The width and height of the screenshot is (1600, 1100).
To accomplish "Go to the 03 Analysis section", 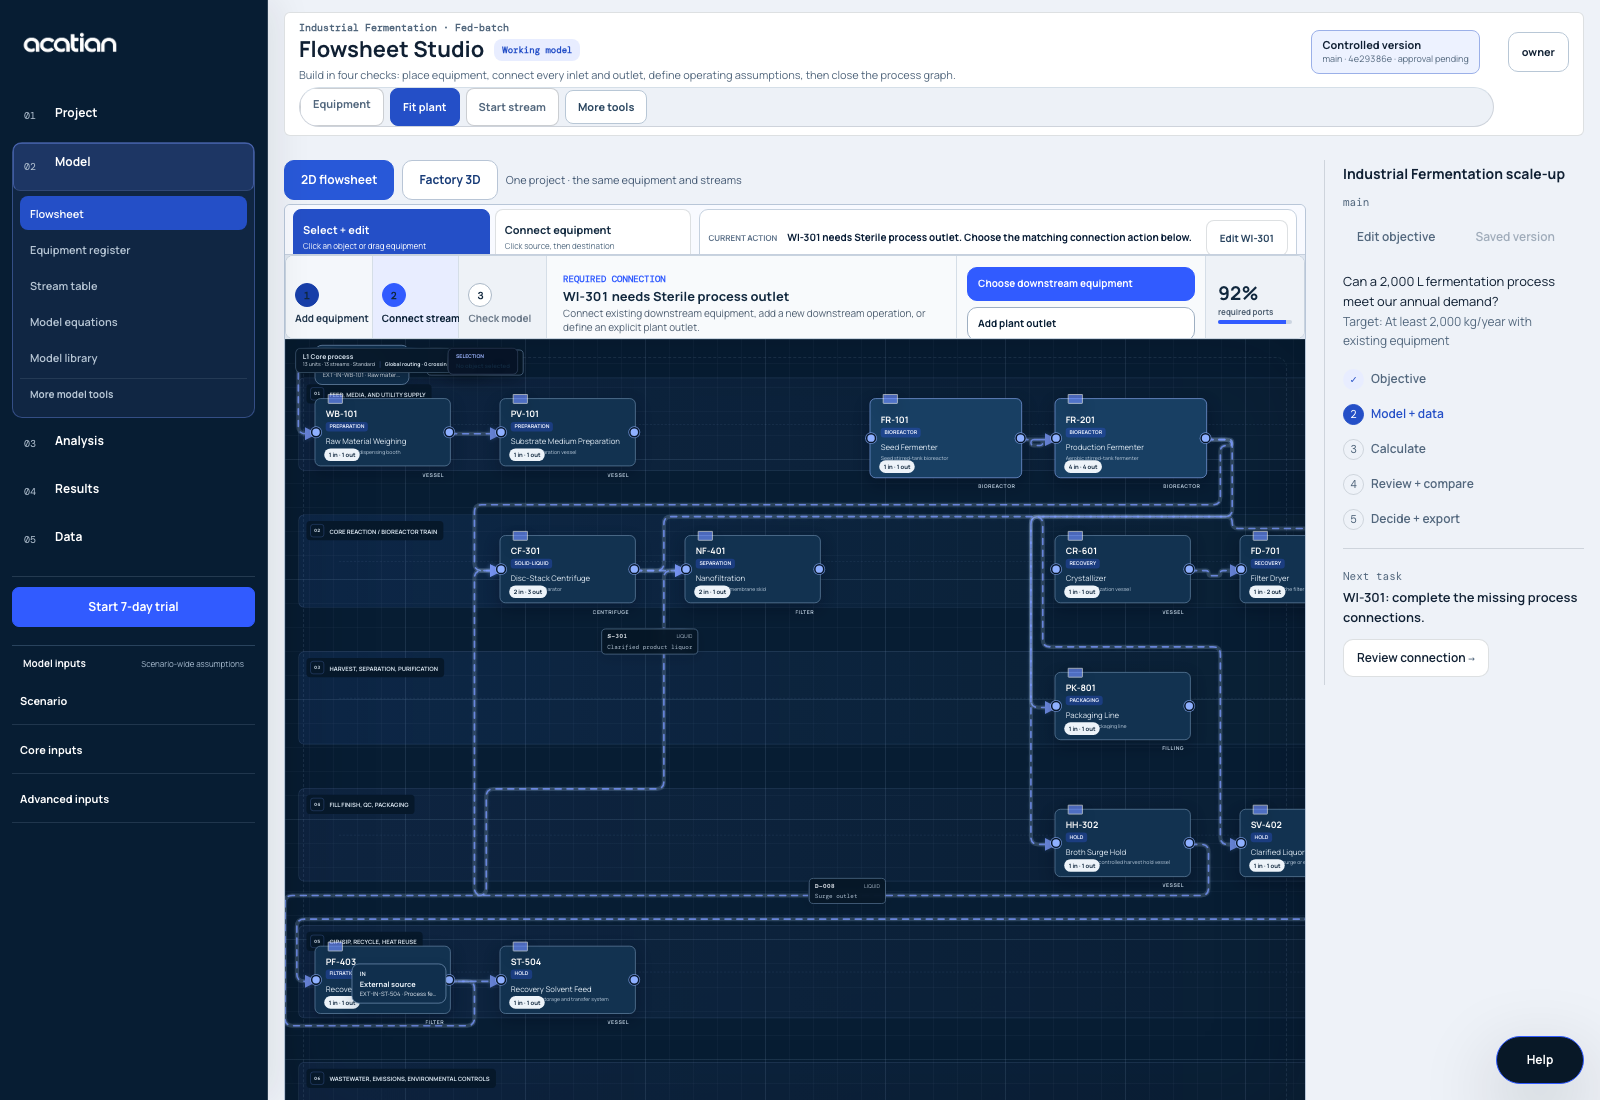I will click(133, 441).
